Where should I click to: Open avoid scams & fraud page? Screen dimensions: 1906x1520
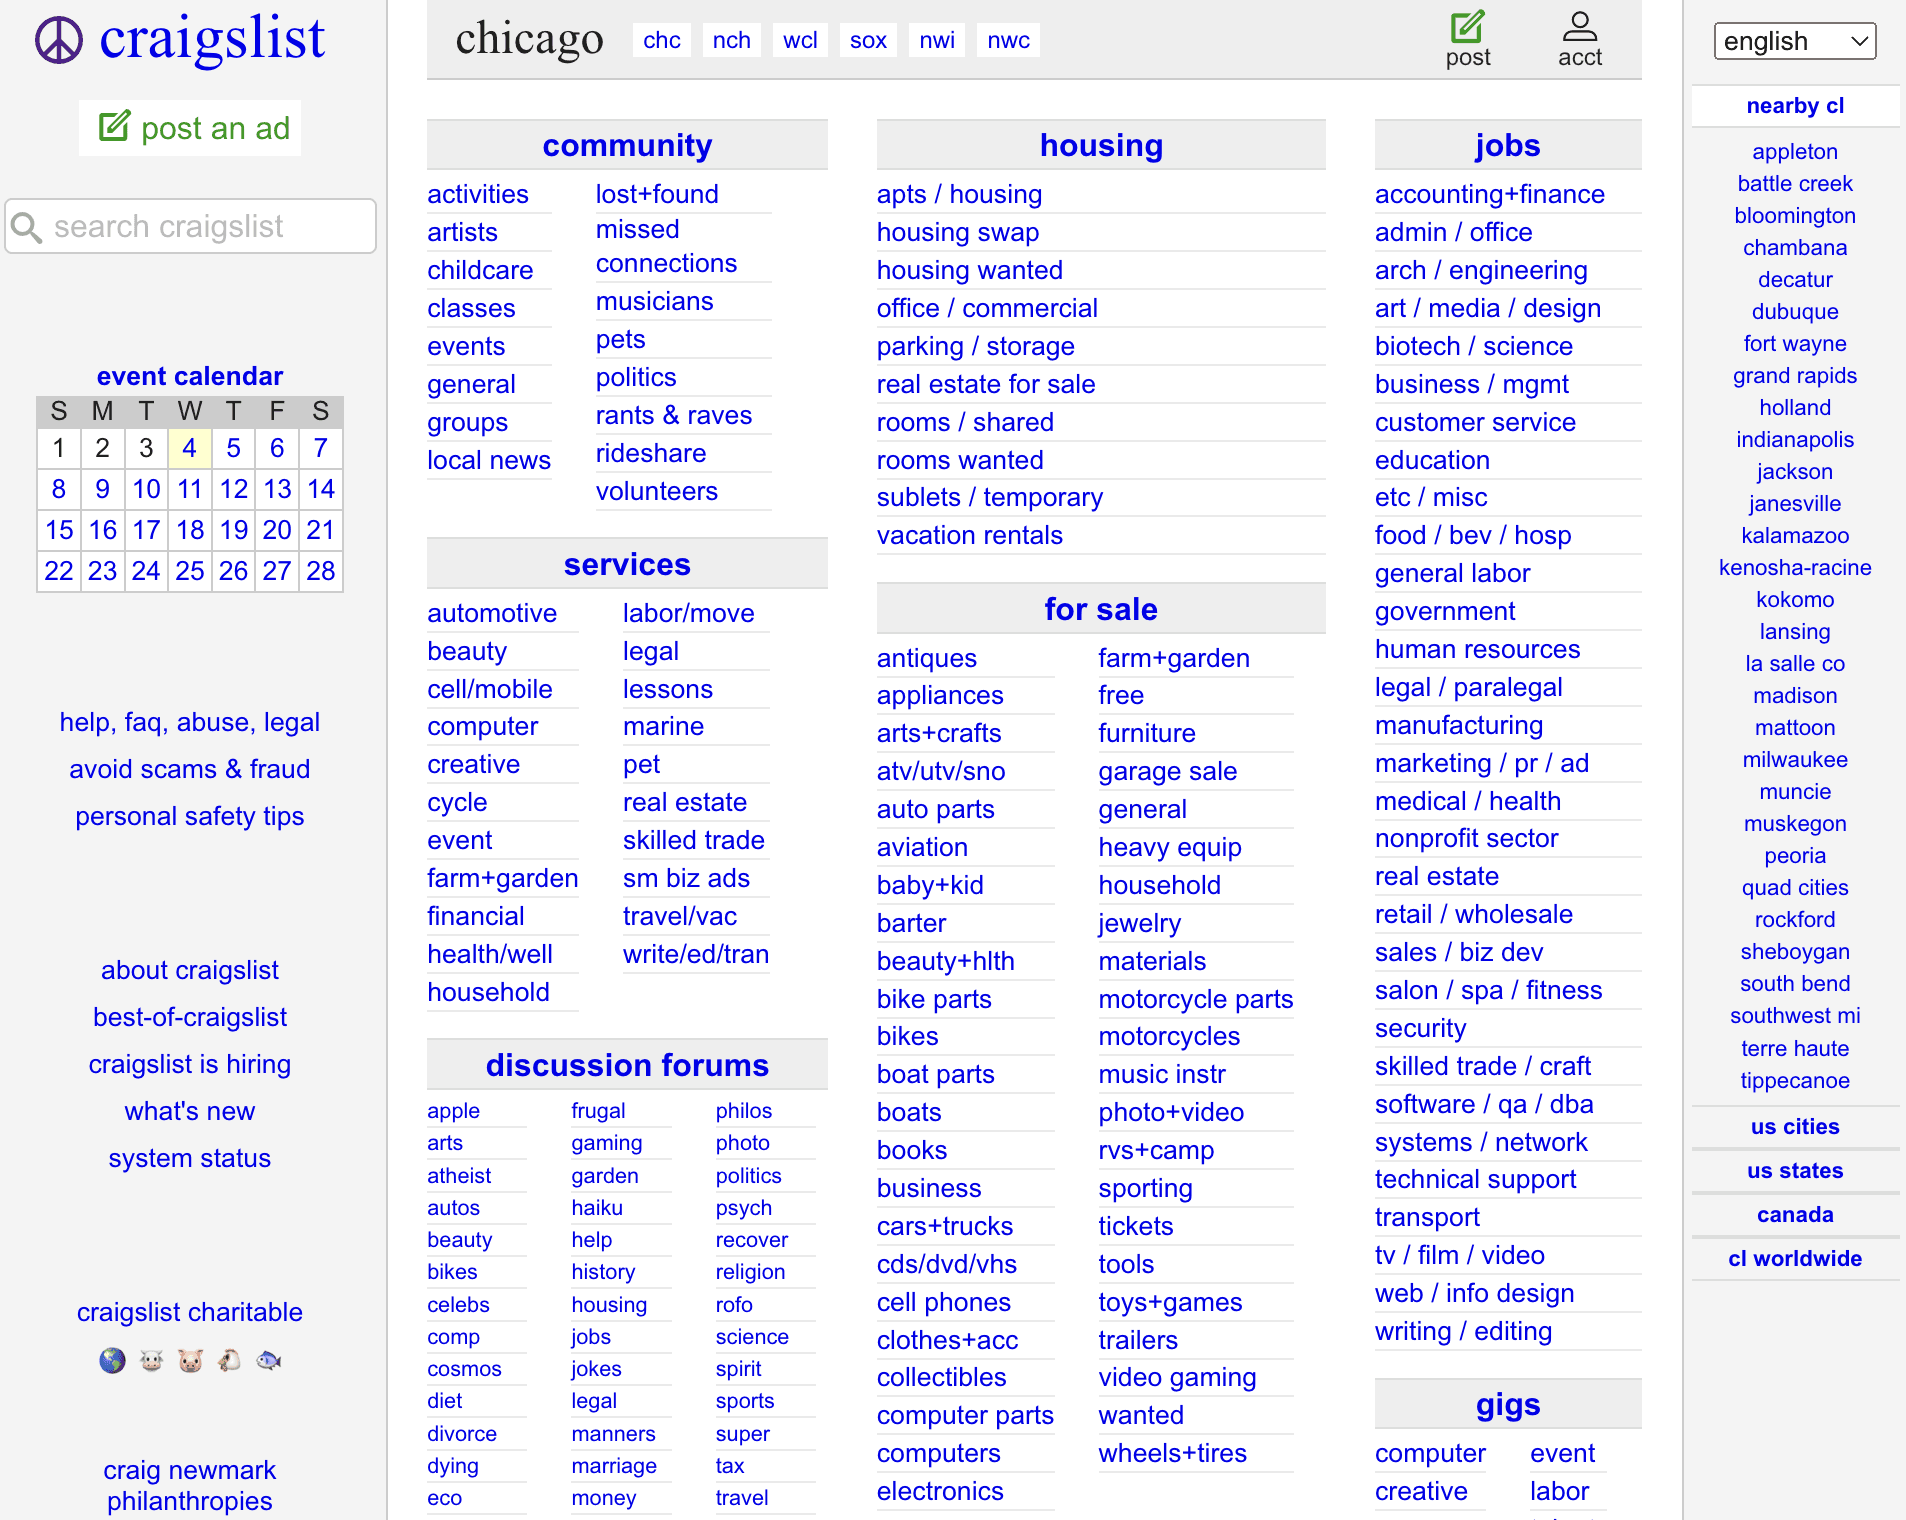click(190, 769)
